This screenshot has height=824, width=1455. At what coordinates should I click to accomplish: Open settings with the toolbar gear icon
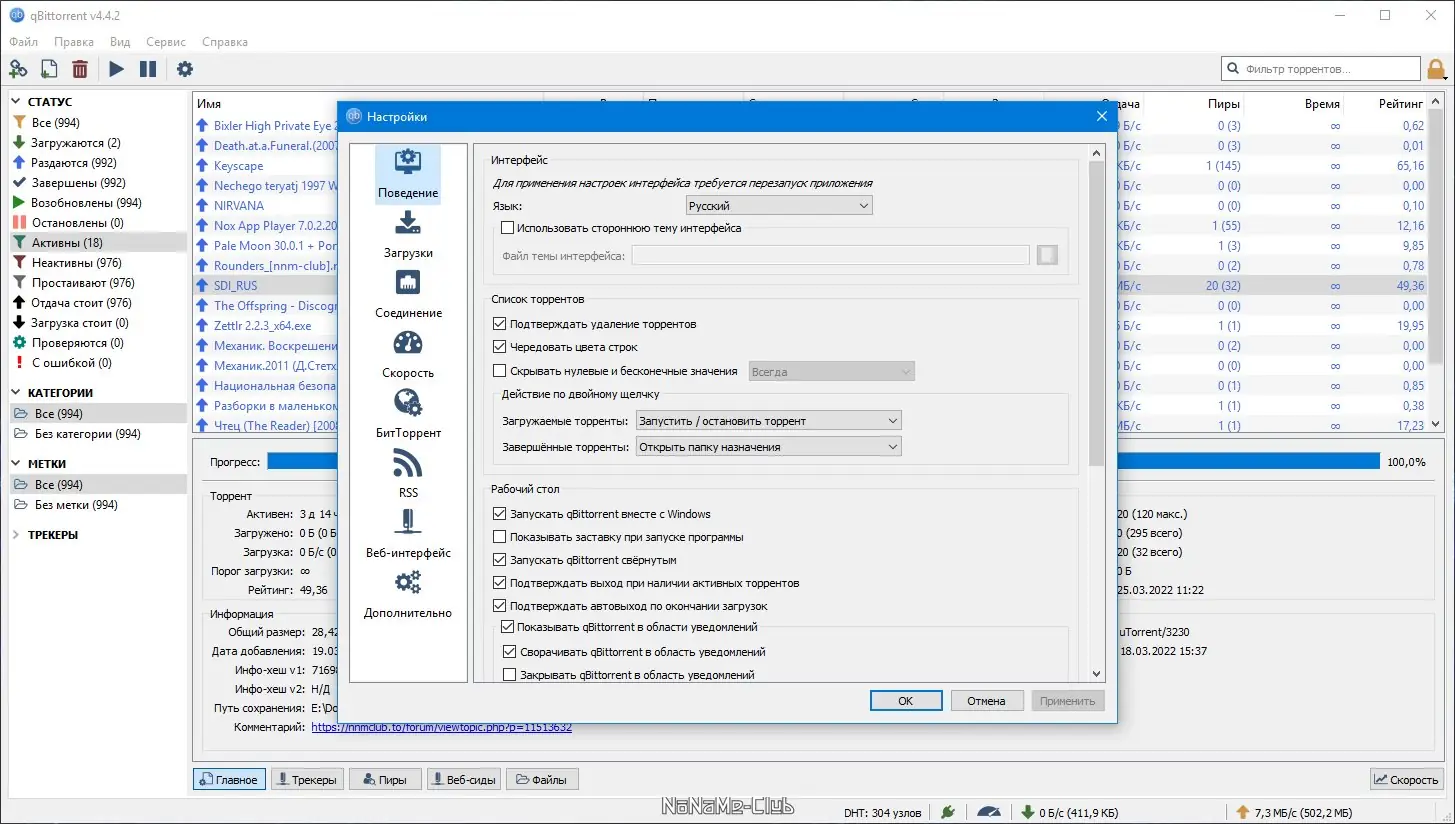(x=185, y=69)
